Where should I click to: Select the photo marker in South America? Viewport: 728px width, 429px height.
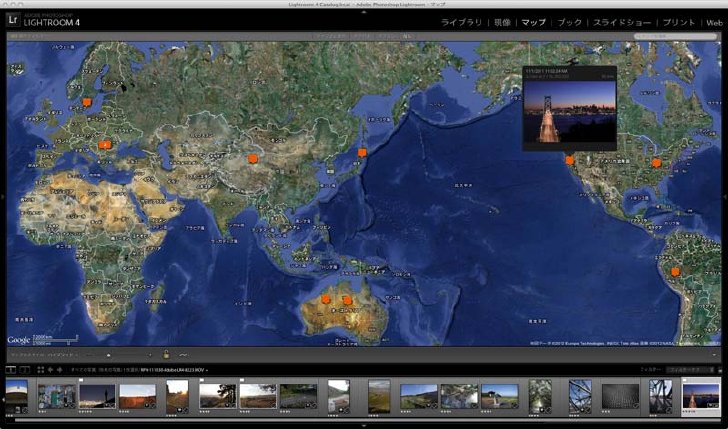coord(675,272)
